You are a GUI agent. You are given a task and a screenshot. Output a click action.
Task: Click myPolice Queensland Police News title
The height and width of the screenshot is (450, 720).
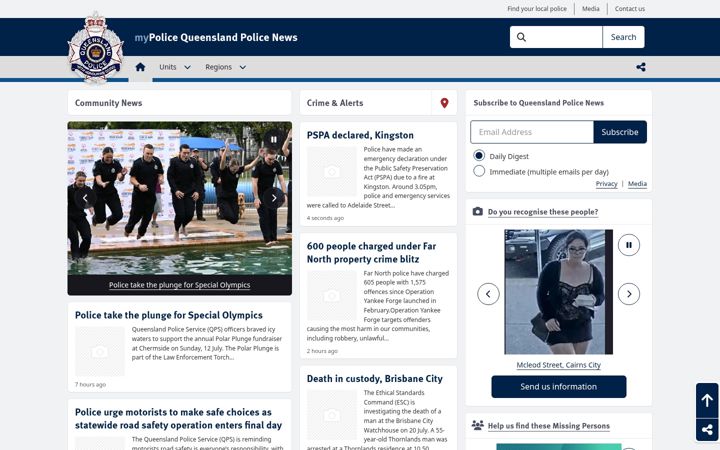tap(216, 38)
